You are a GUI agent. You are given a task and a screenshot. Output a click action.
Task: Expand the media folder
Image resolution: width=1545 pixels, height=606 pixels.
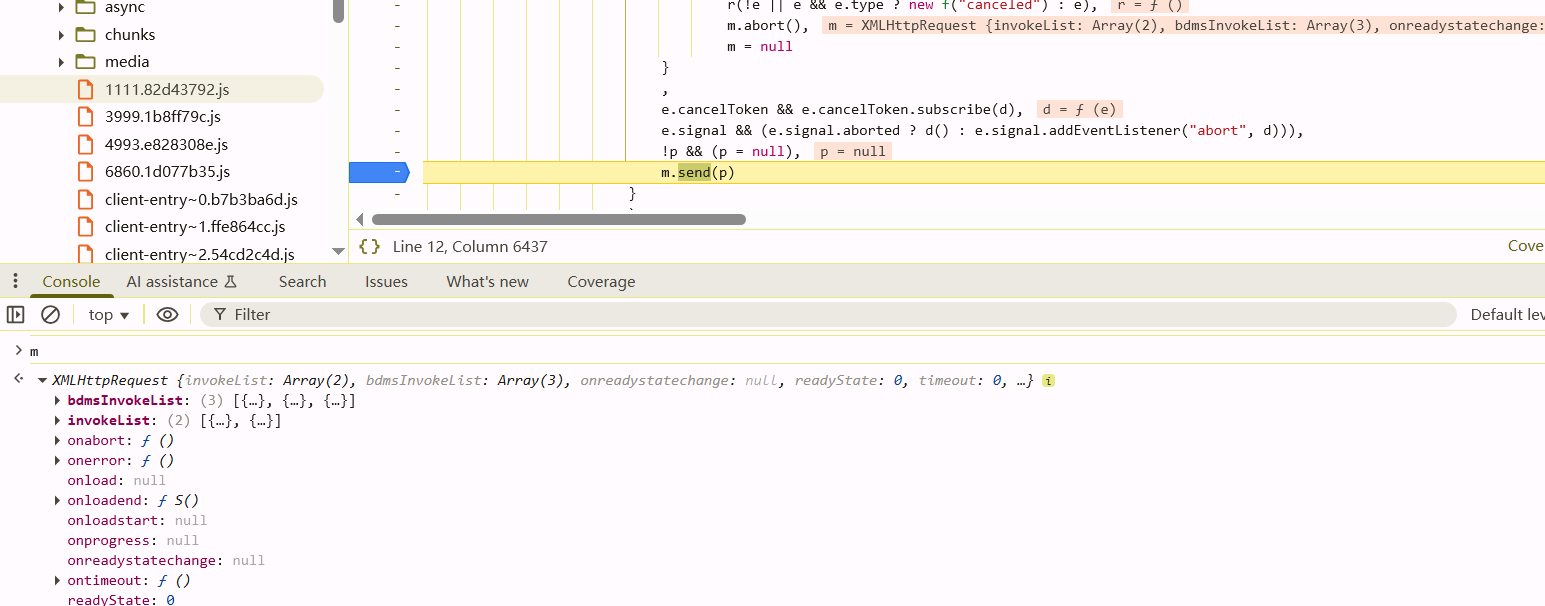click(x=61, y=62)
